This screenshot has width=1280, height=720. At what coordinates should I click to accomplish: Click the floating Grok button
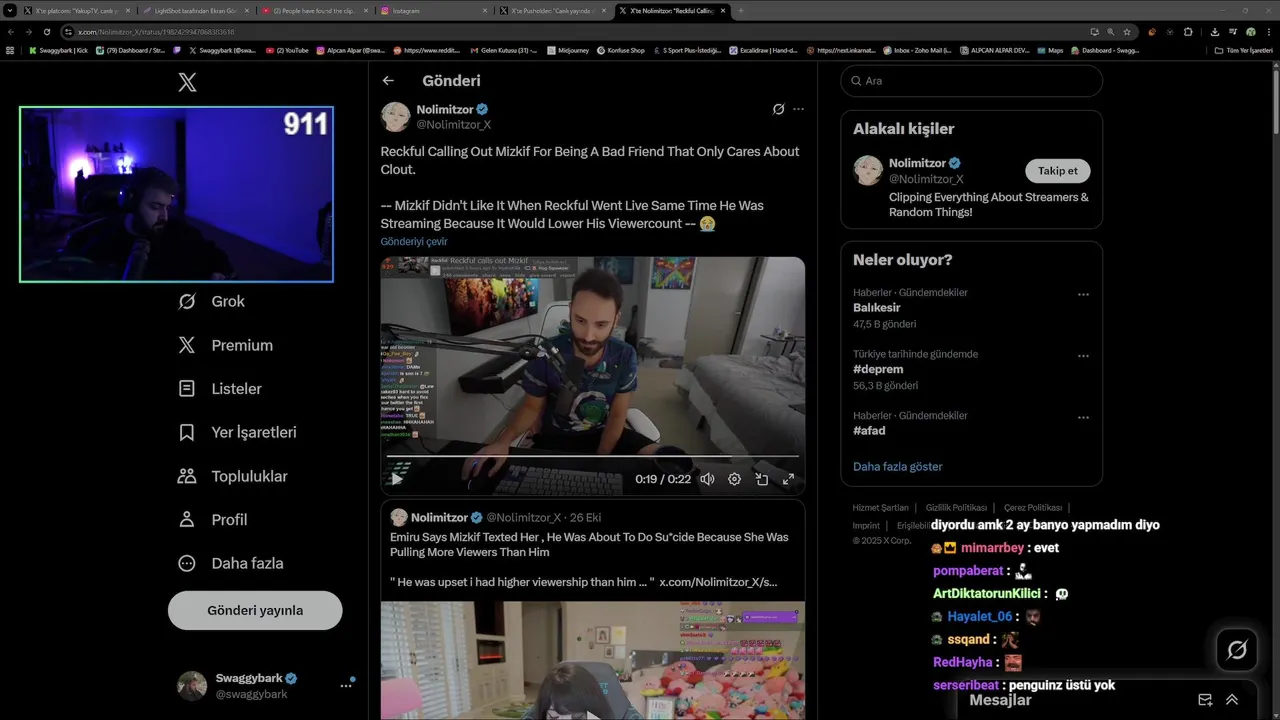point(1237,650)
